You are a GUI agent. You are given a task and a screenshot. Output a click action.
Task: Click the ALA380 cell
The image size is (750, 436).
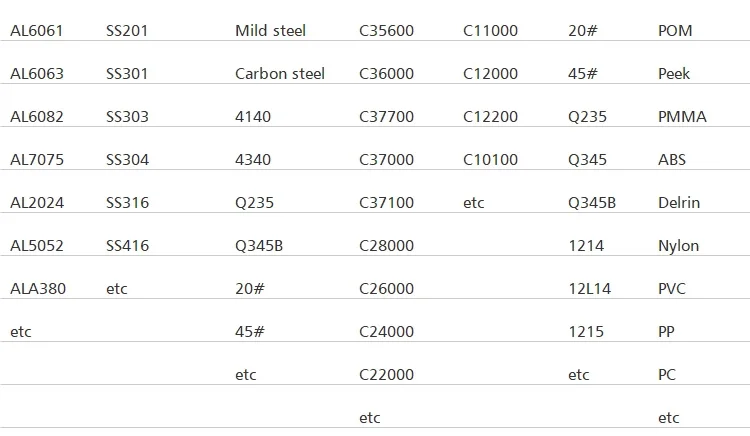tap(38, 289)
